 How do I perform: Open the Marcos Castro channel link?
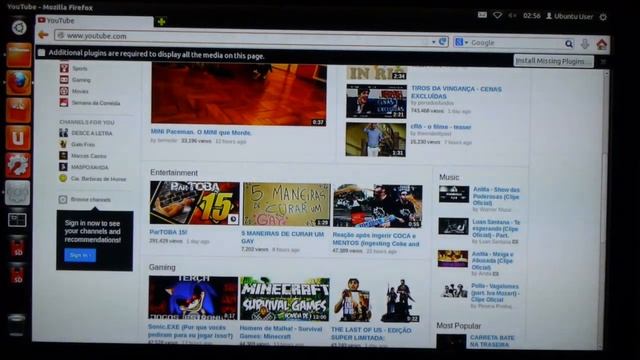click(x=89, y=156)
